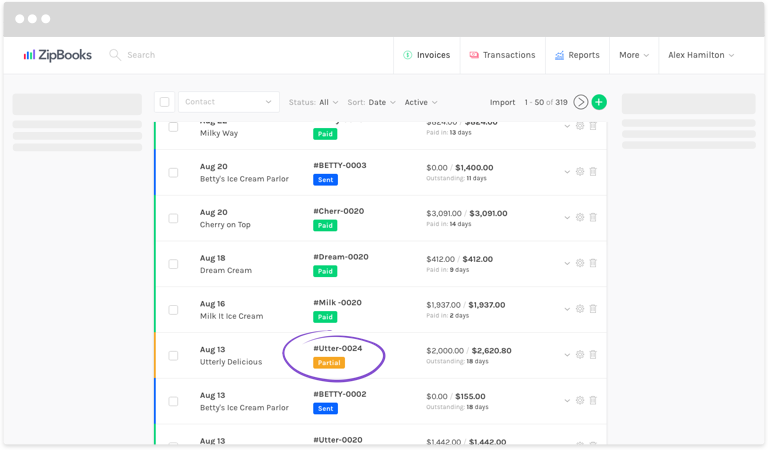Select the Cherry on Top contact name
The width and height of the screenshot is (768, 450).
225,225
